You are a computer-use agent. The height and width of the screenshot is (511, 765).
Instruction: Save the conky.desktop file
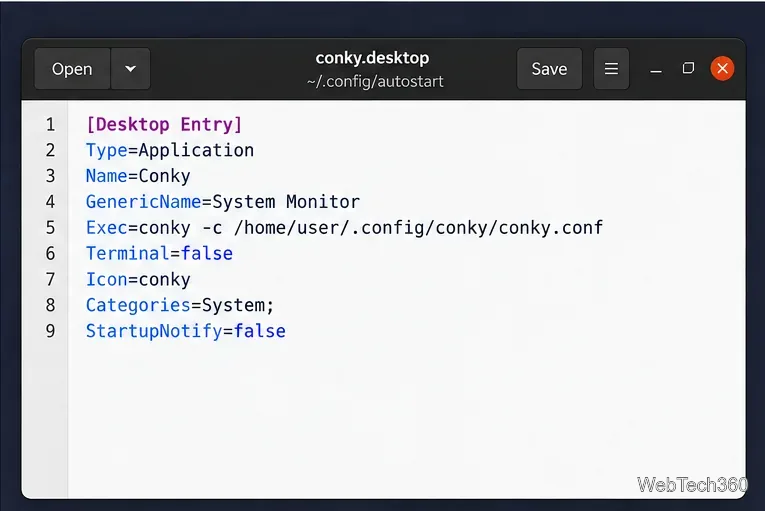549,69
